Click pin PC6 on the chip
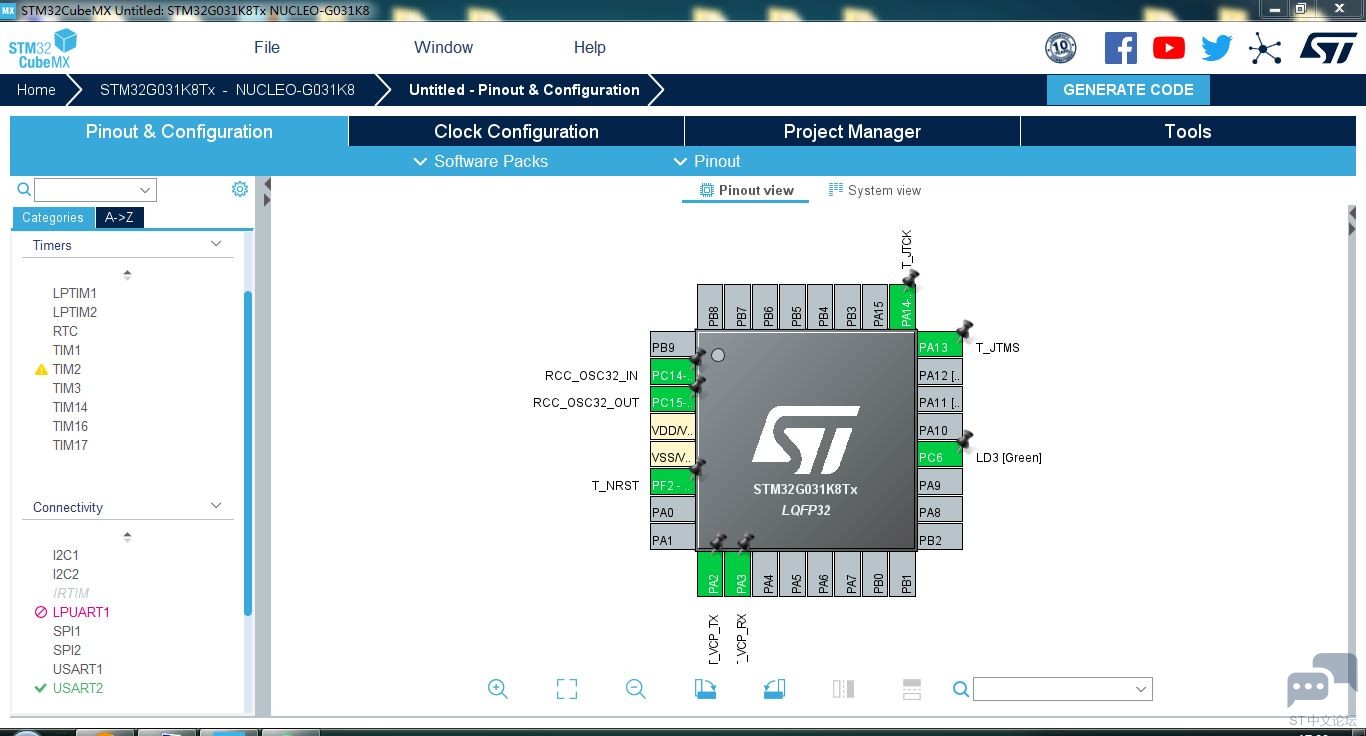The image size is (1366, 736). click(x=940, y=457)
